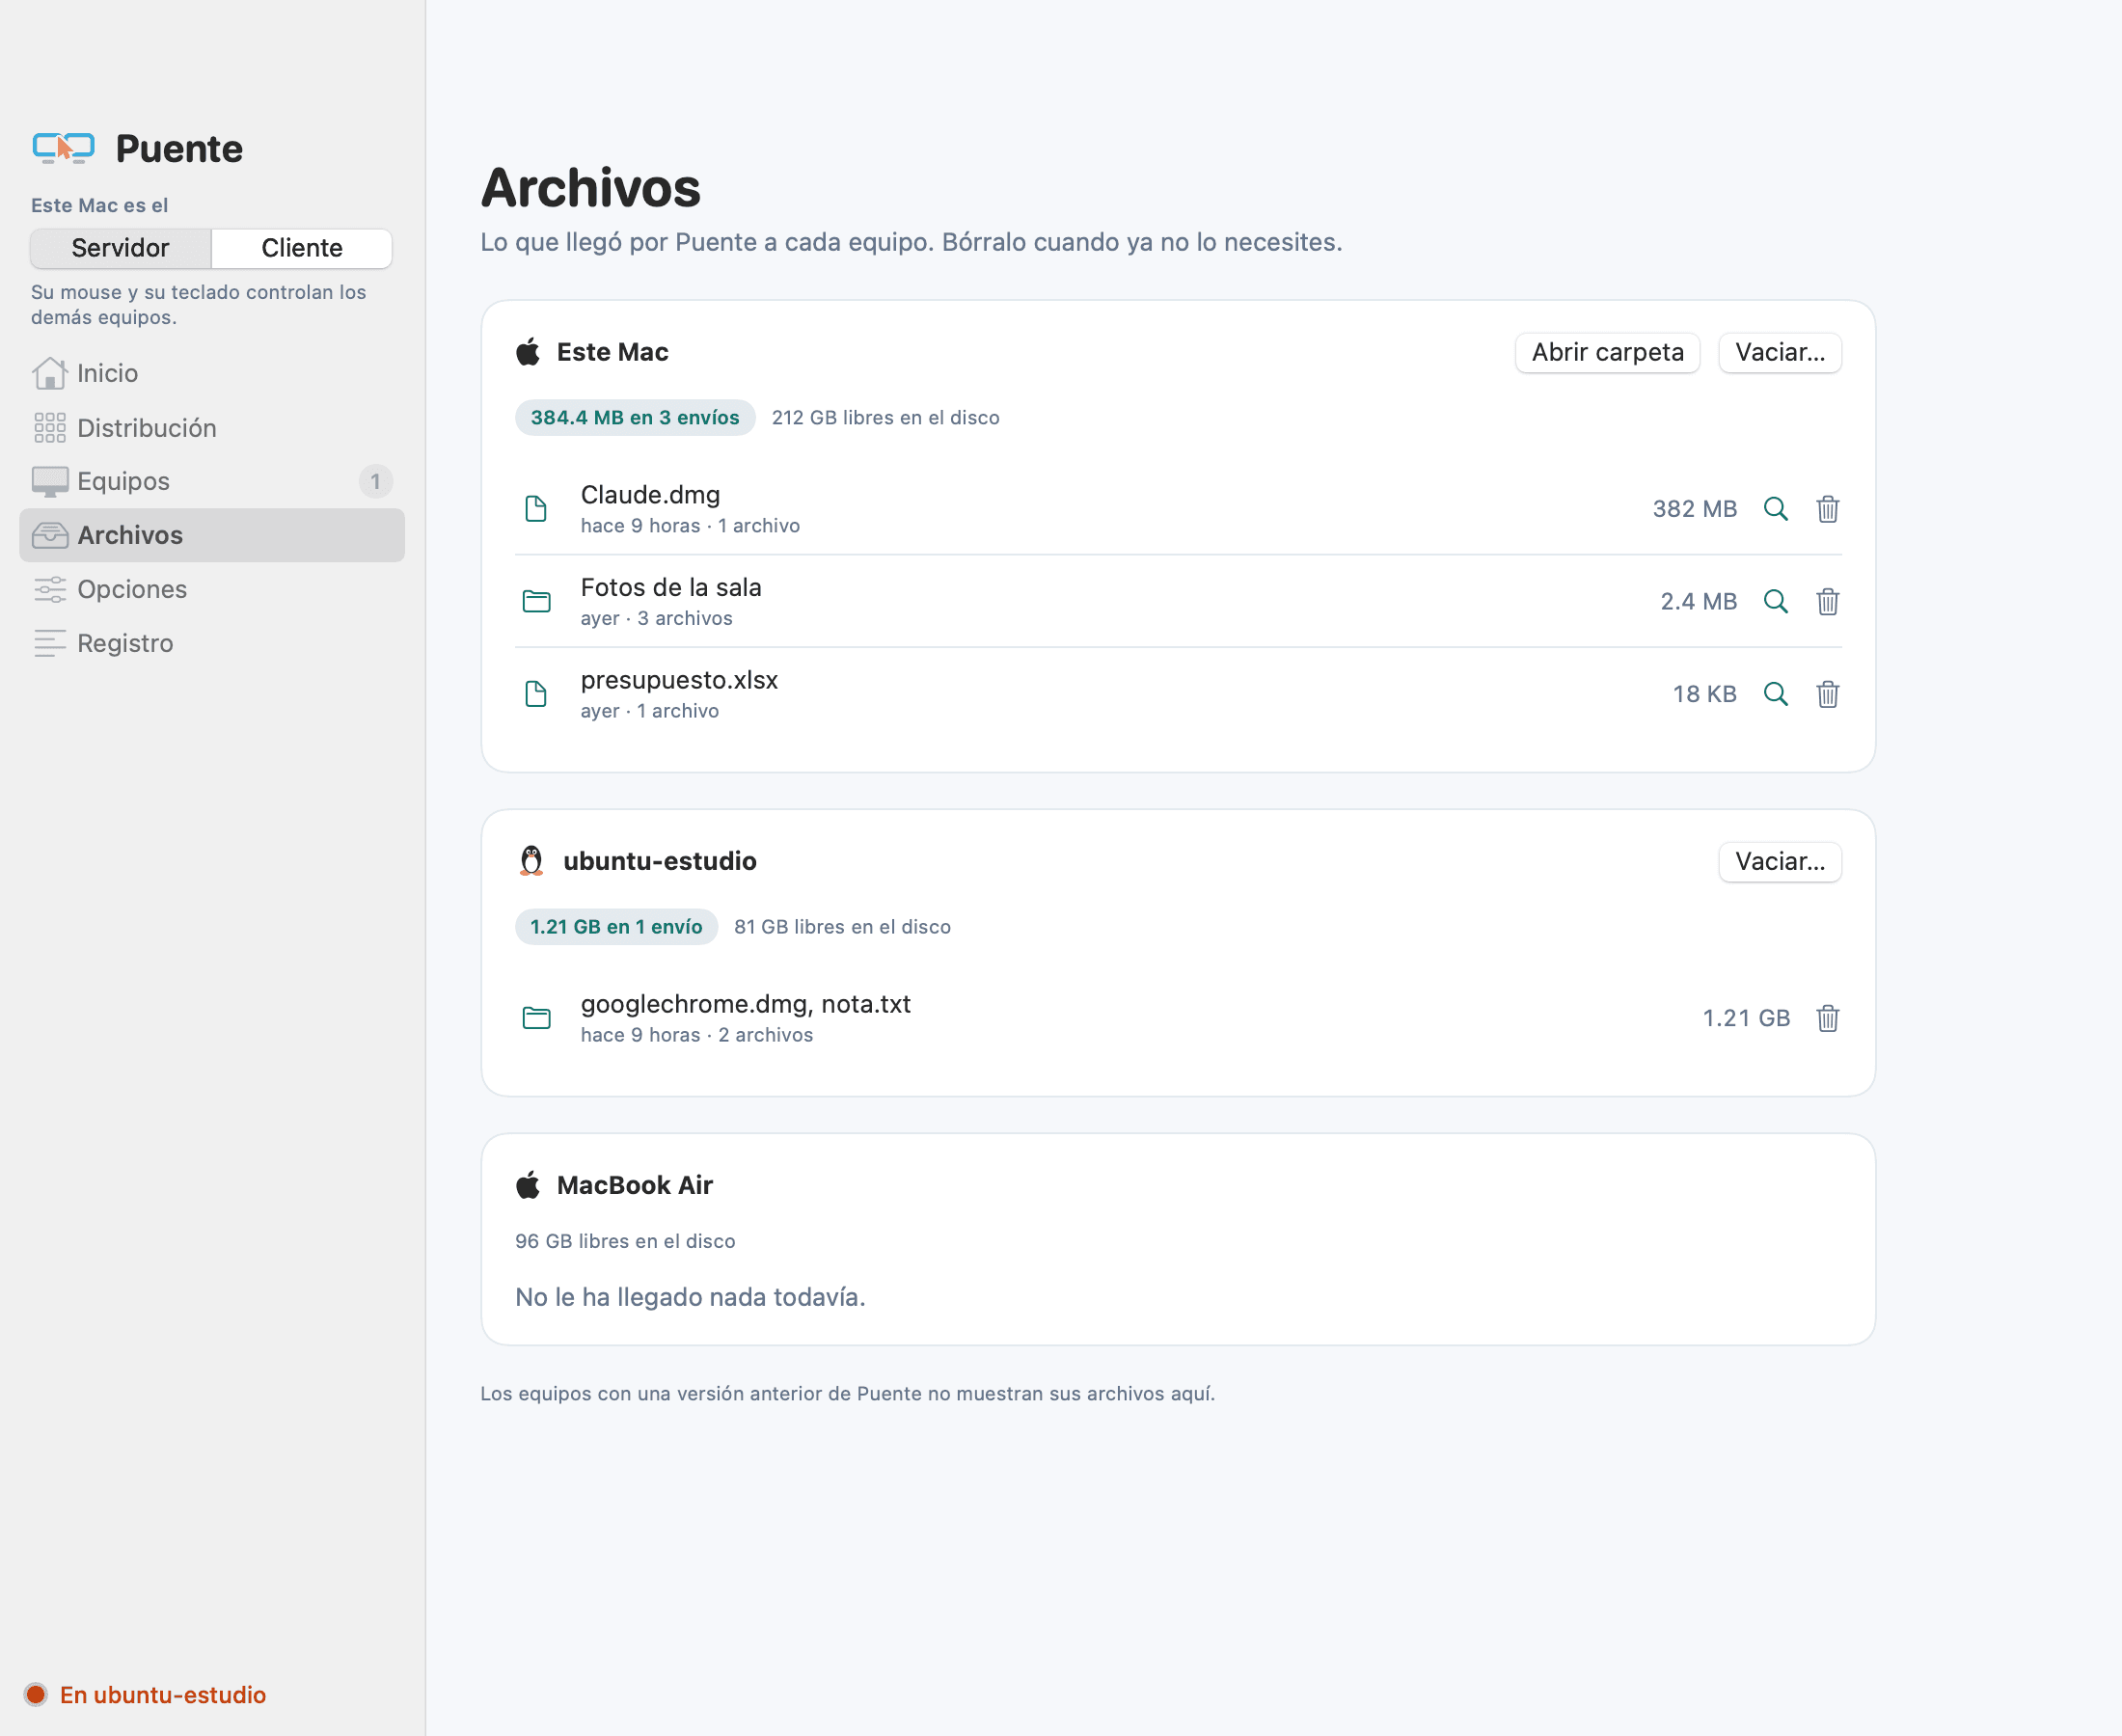
Task: Open the Registro section
Action: 212,643
